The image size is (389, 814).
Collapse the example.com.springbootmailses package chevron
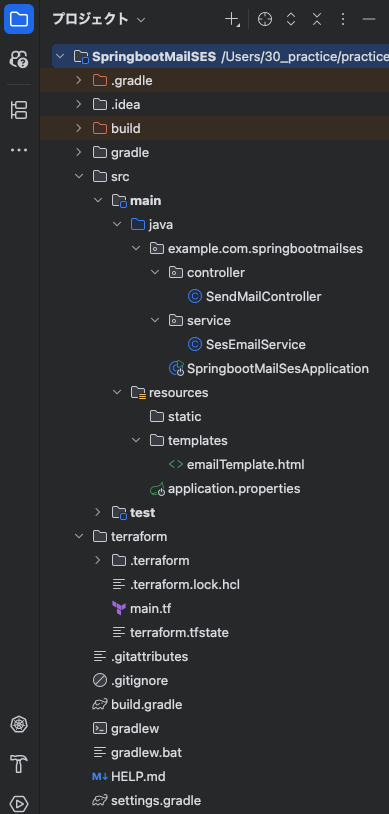coord(136,249)
